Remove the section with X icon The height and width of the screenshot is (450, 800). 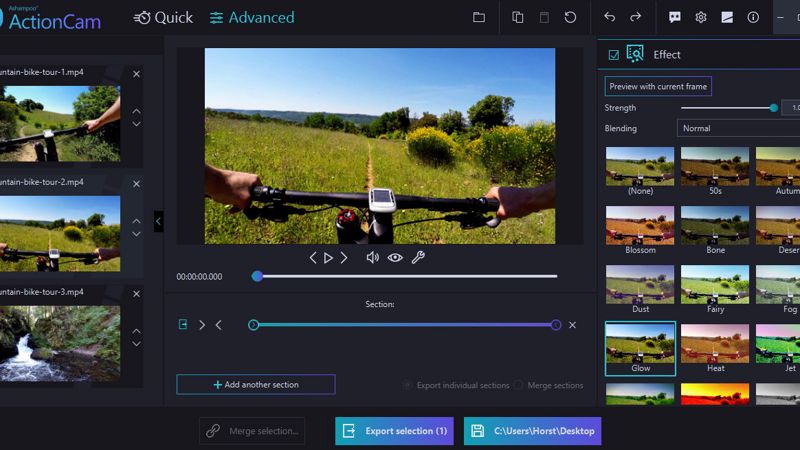572,325
